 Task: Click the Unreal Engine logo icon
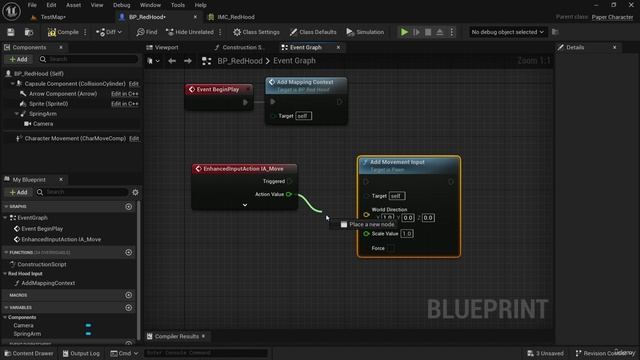click(11, 11)
